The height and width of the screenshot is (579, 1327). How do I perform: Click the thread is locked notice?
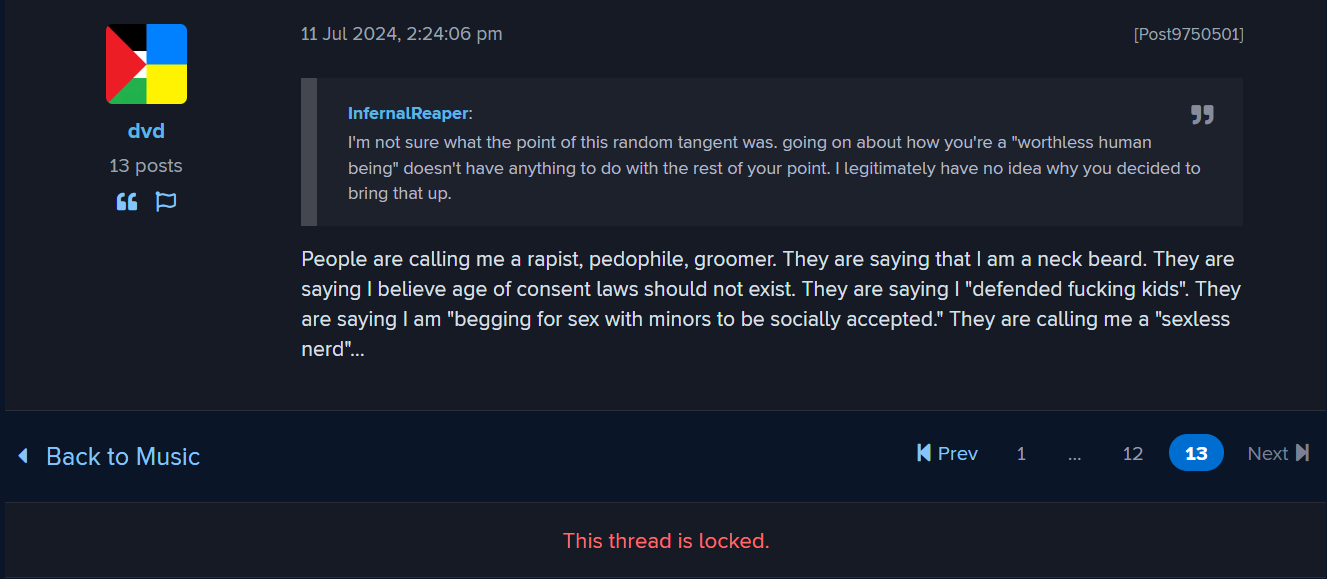click(666, 541)
